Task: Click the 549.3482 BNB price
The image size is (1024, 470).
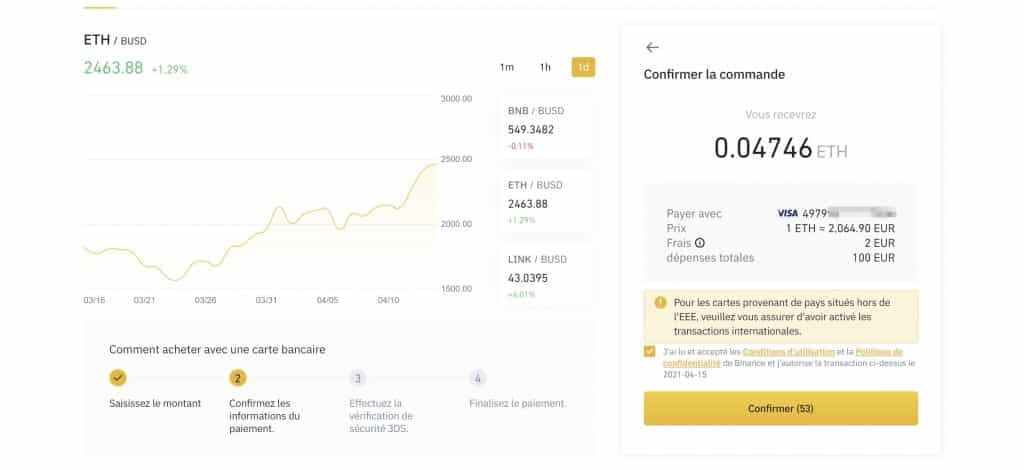Action: pyautogui.click(x=531, y=129)
